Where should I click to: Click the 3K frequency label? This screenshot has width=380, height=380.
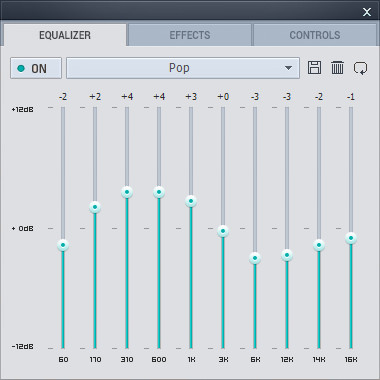pyautogui.click(x=223, y=360)
